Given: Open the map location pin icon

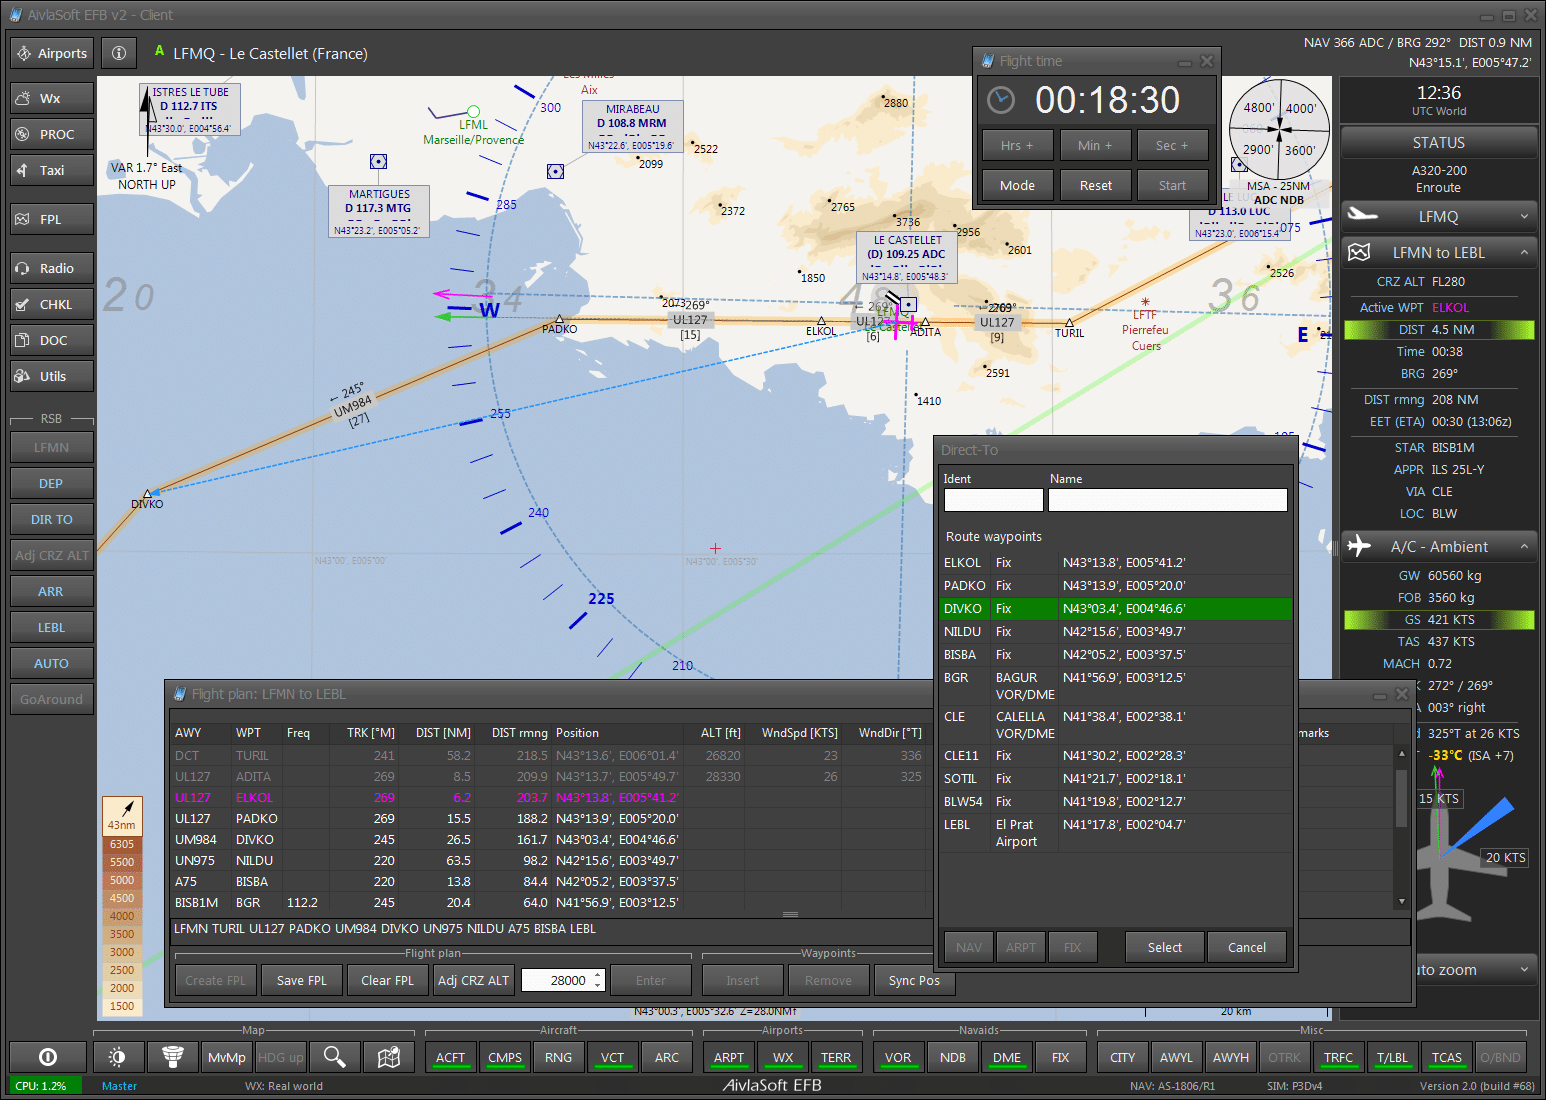Looking at the screenshot, I should point(389,1057).
